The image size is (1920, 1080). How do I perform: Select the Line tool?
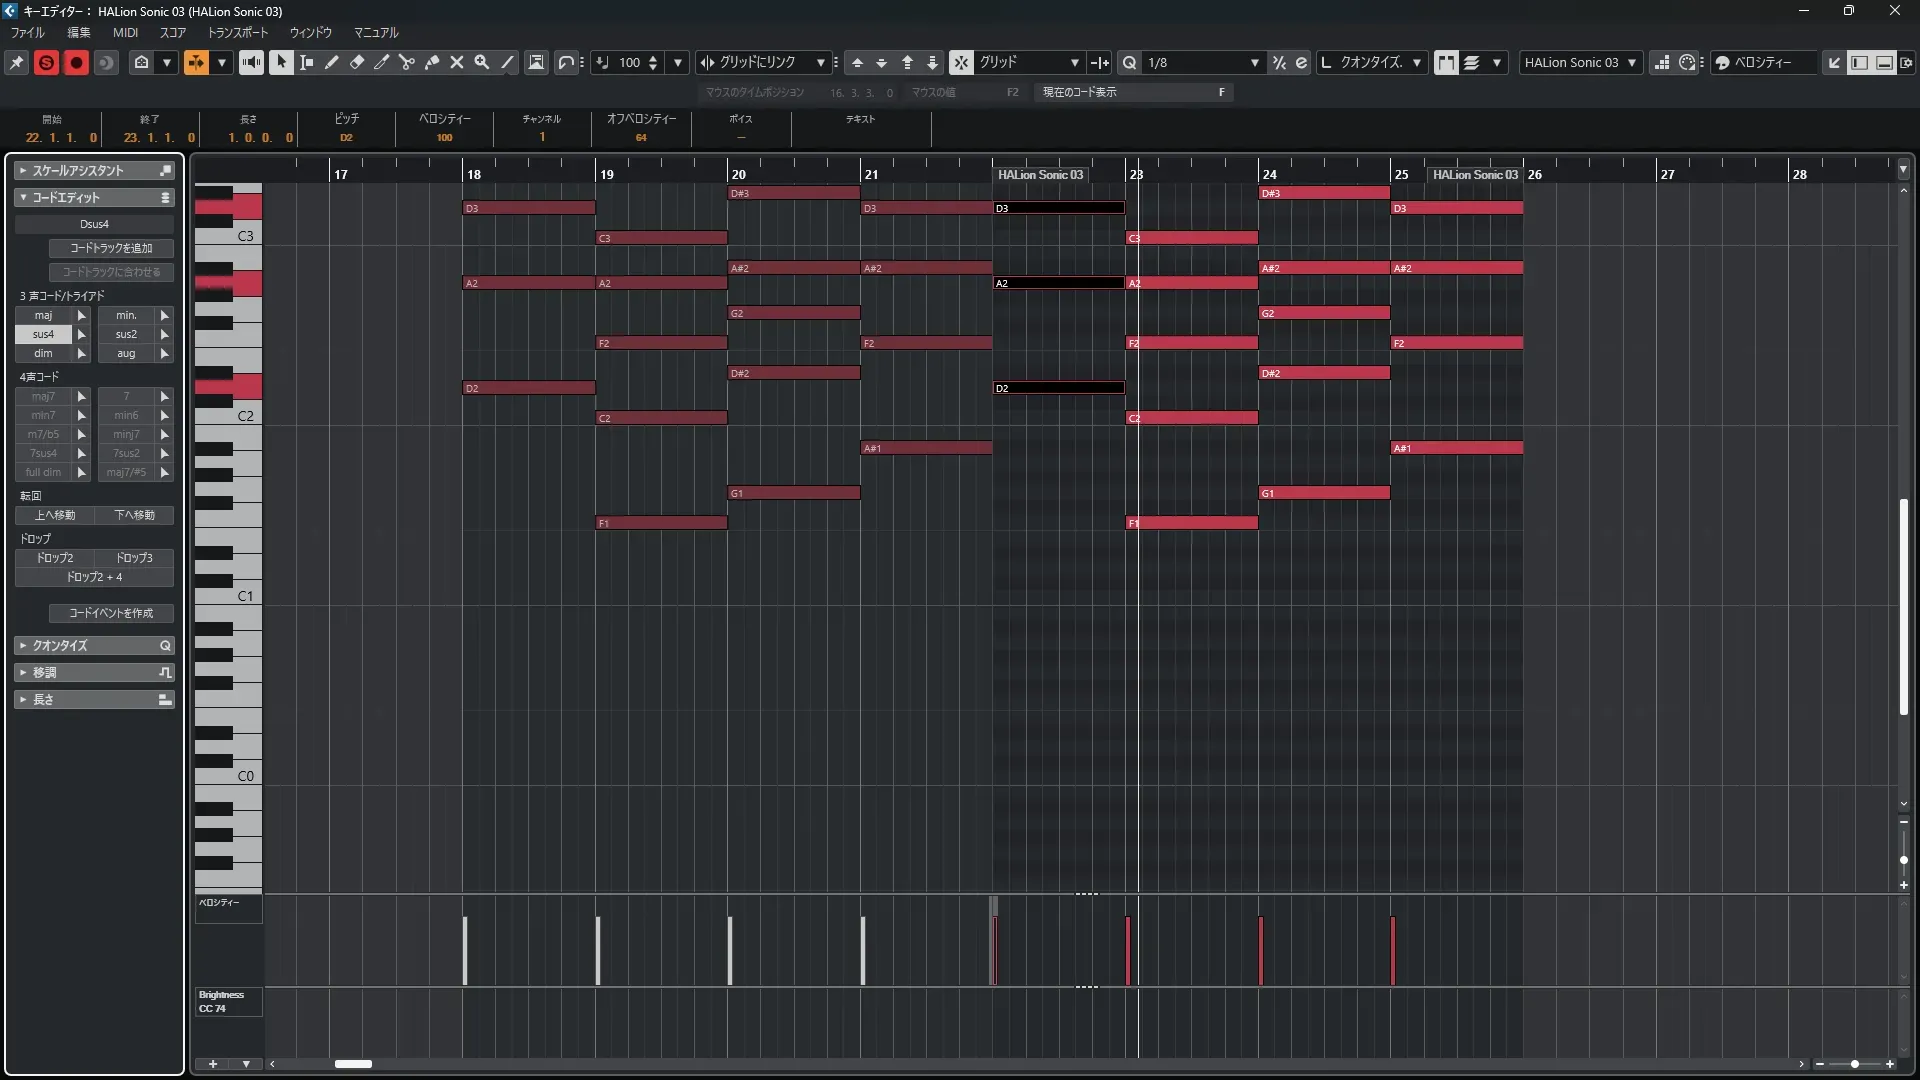pos(508,62)
